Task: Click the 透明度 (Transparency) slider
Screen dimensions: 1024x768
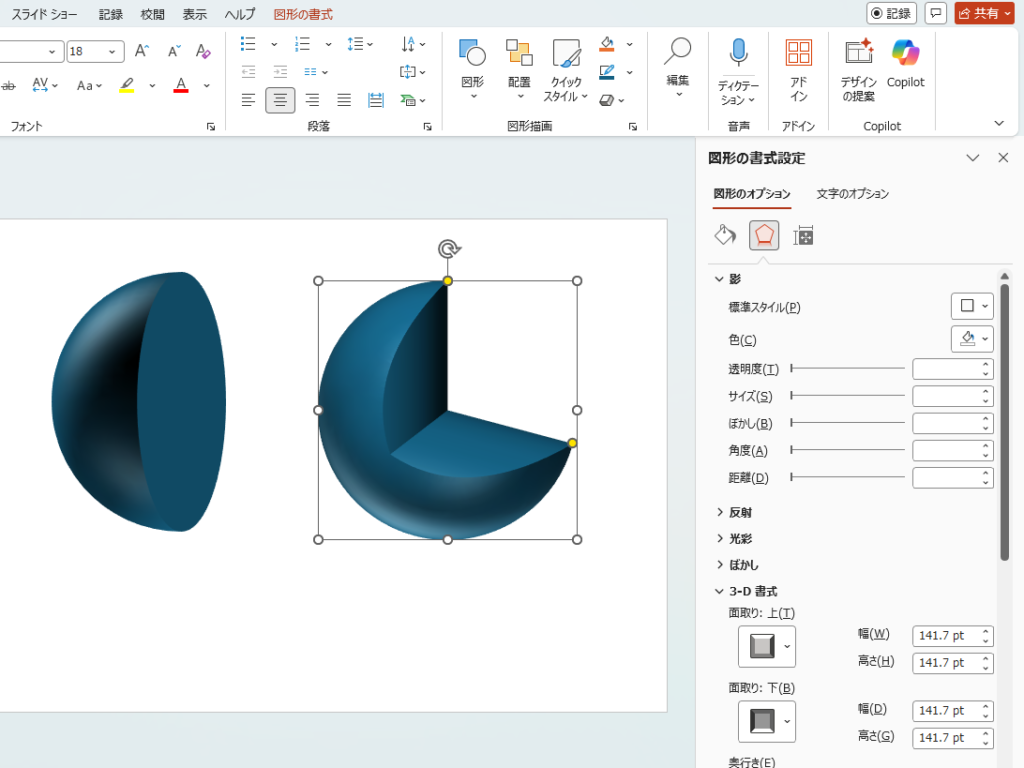Action: tap(847, 369)
